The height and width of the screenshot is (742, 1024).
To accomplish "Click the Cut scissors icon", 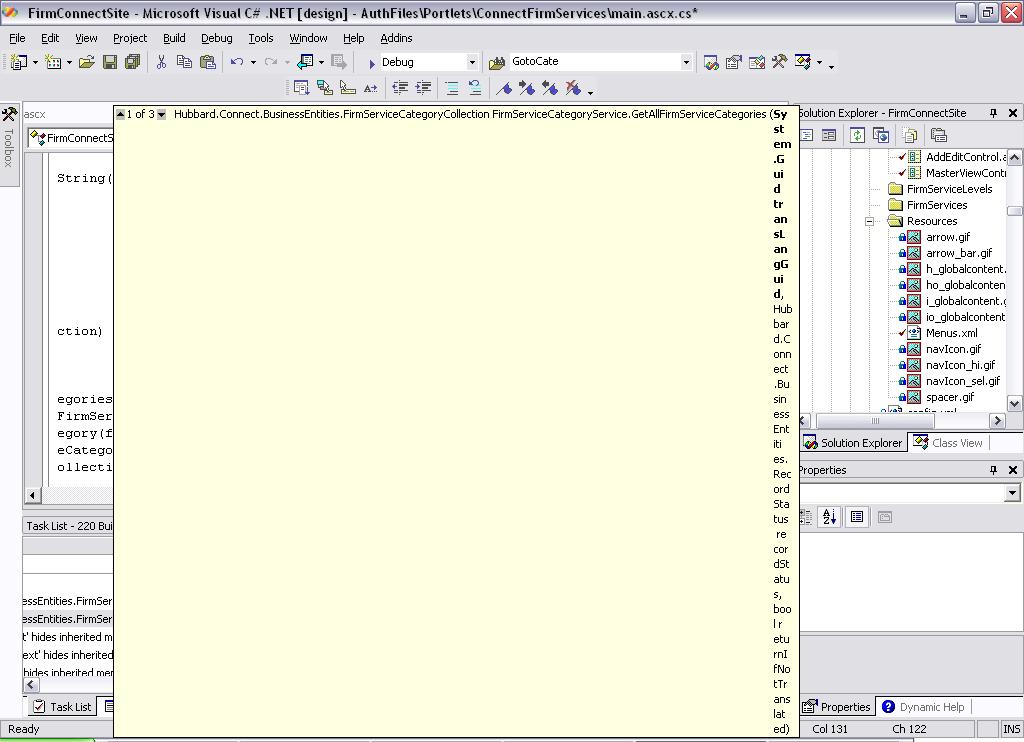I will tap(160, 62).
